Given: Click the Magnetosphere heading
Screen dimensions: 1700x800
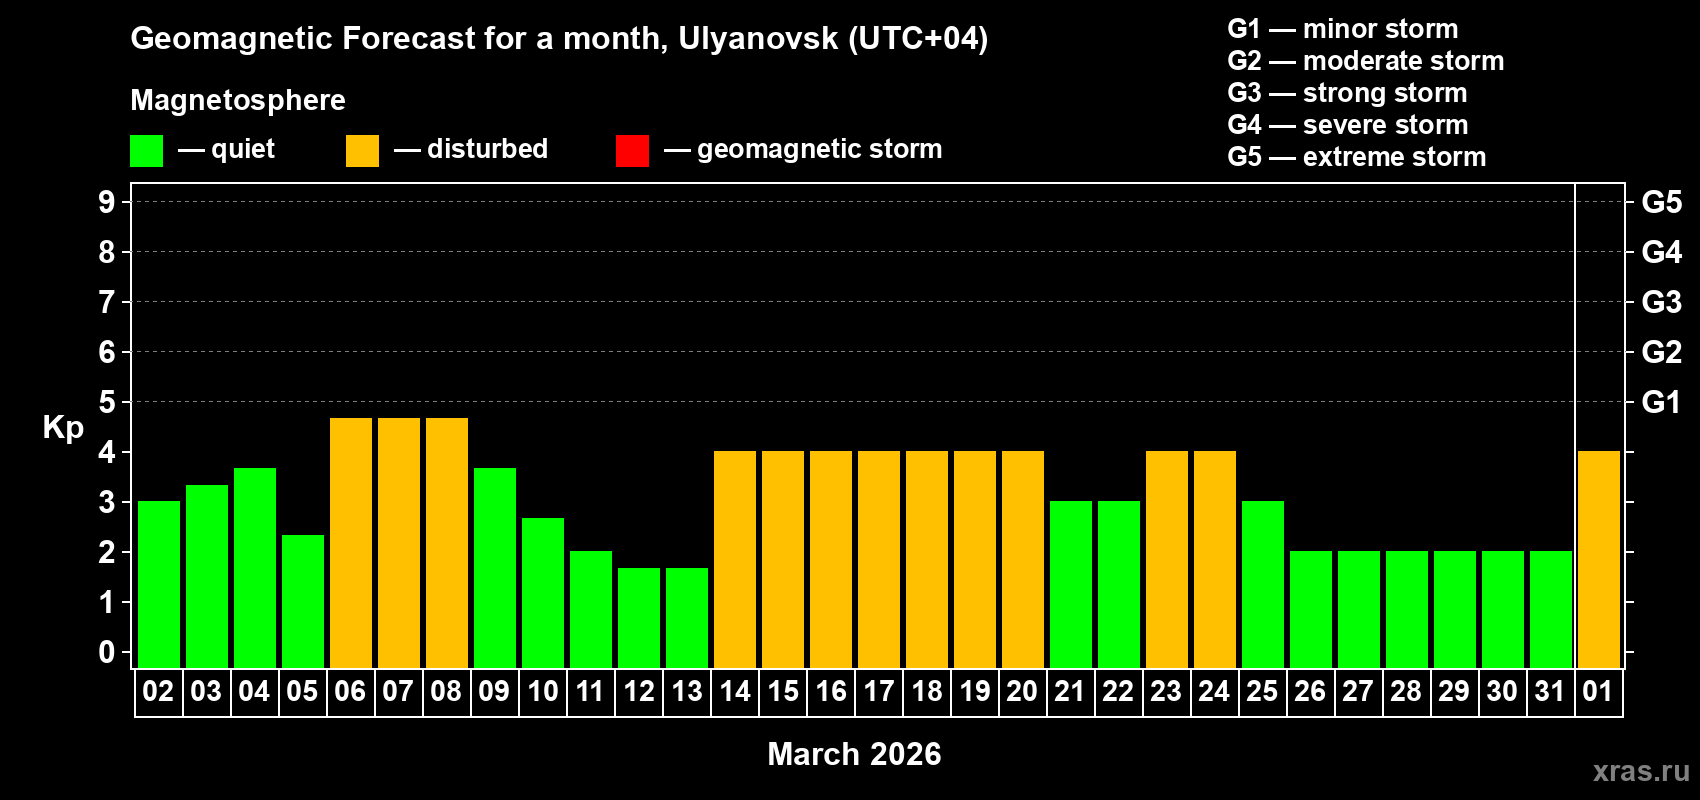Looking at the screenshot, I should [238, 101].
